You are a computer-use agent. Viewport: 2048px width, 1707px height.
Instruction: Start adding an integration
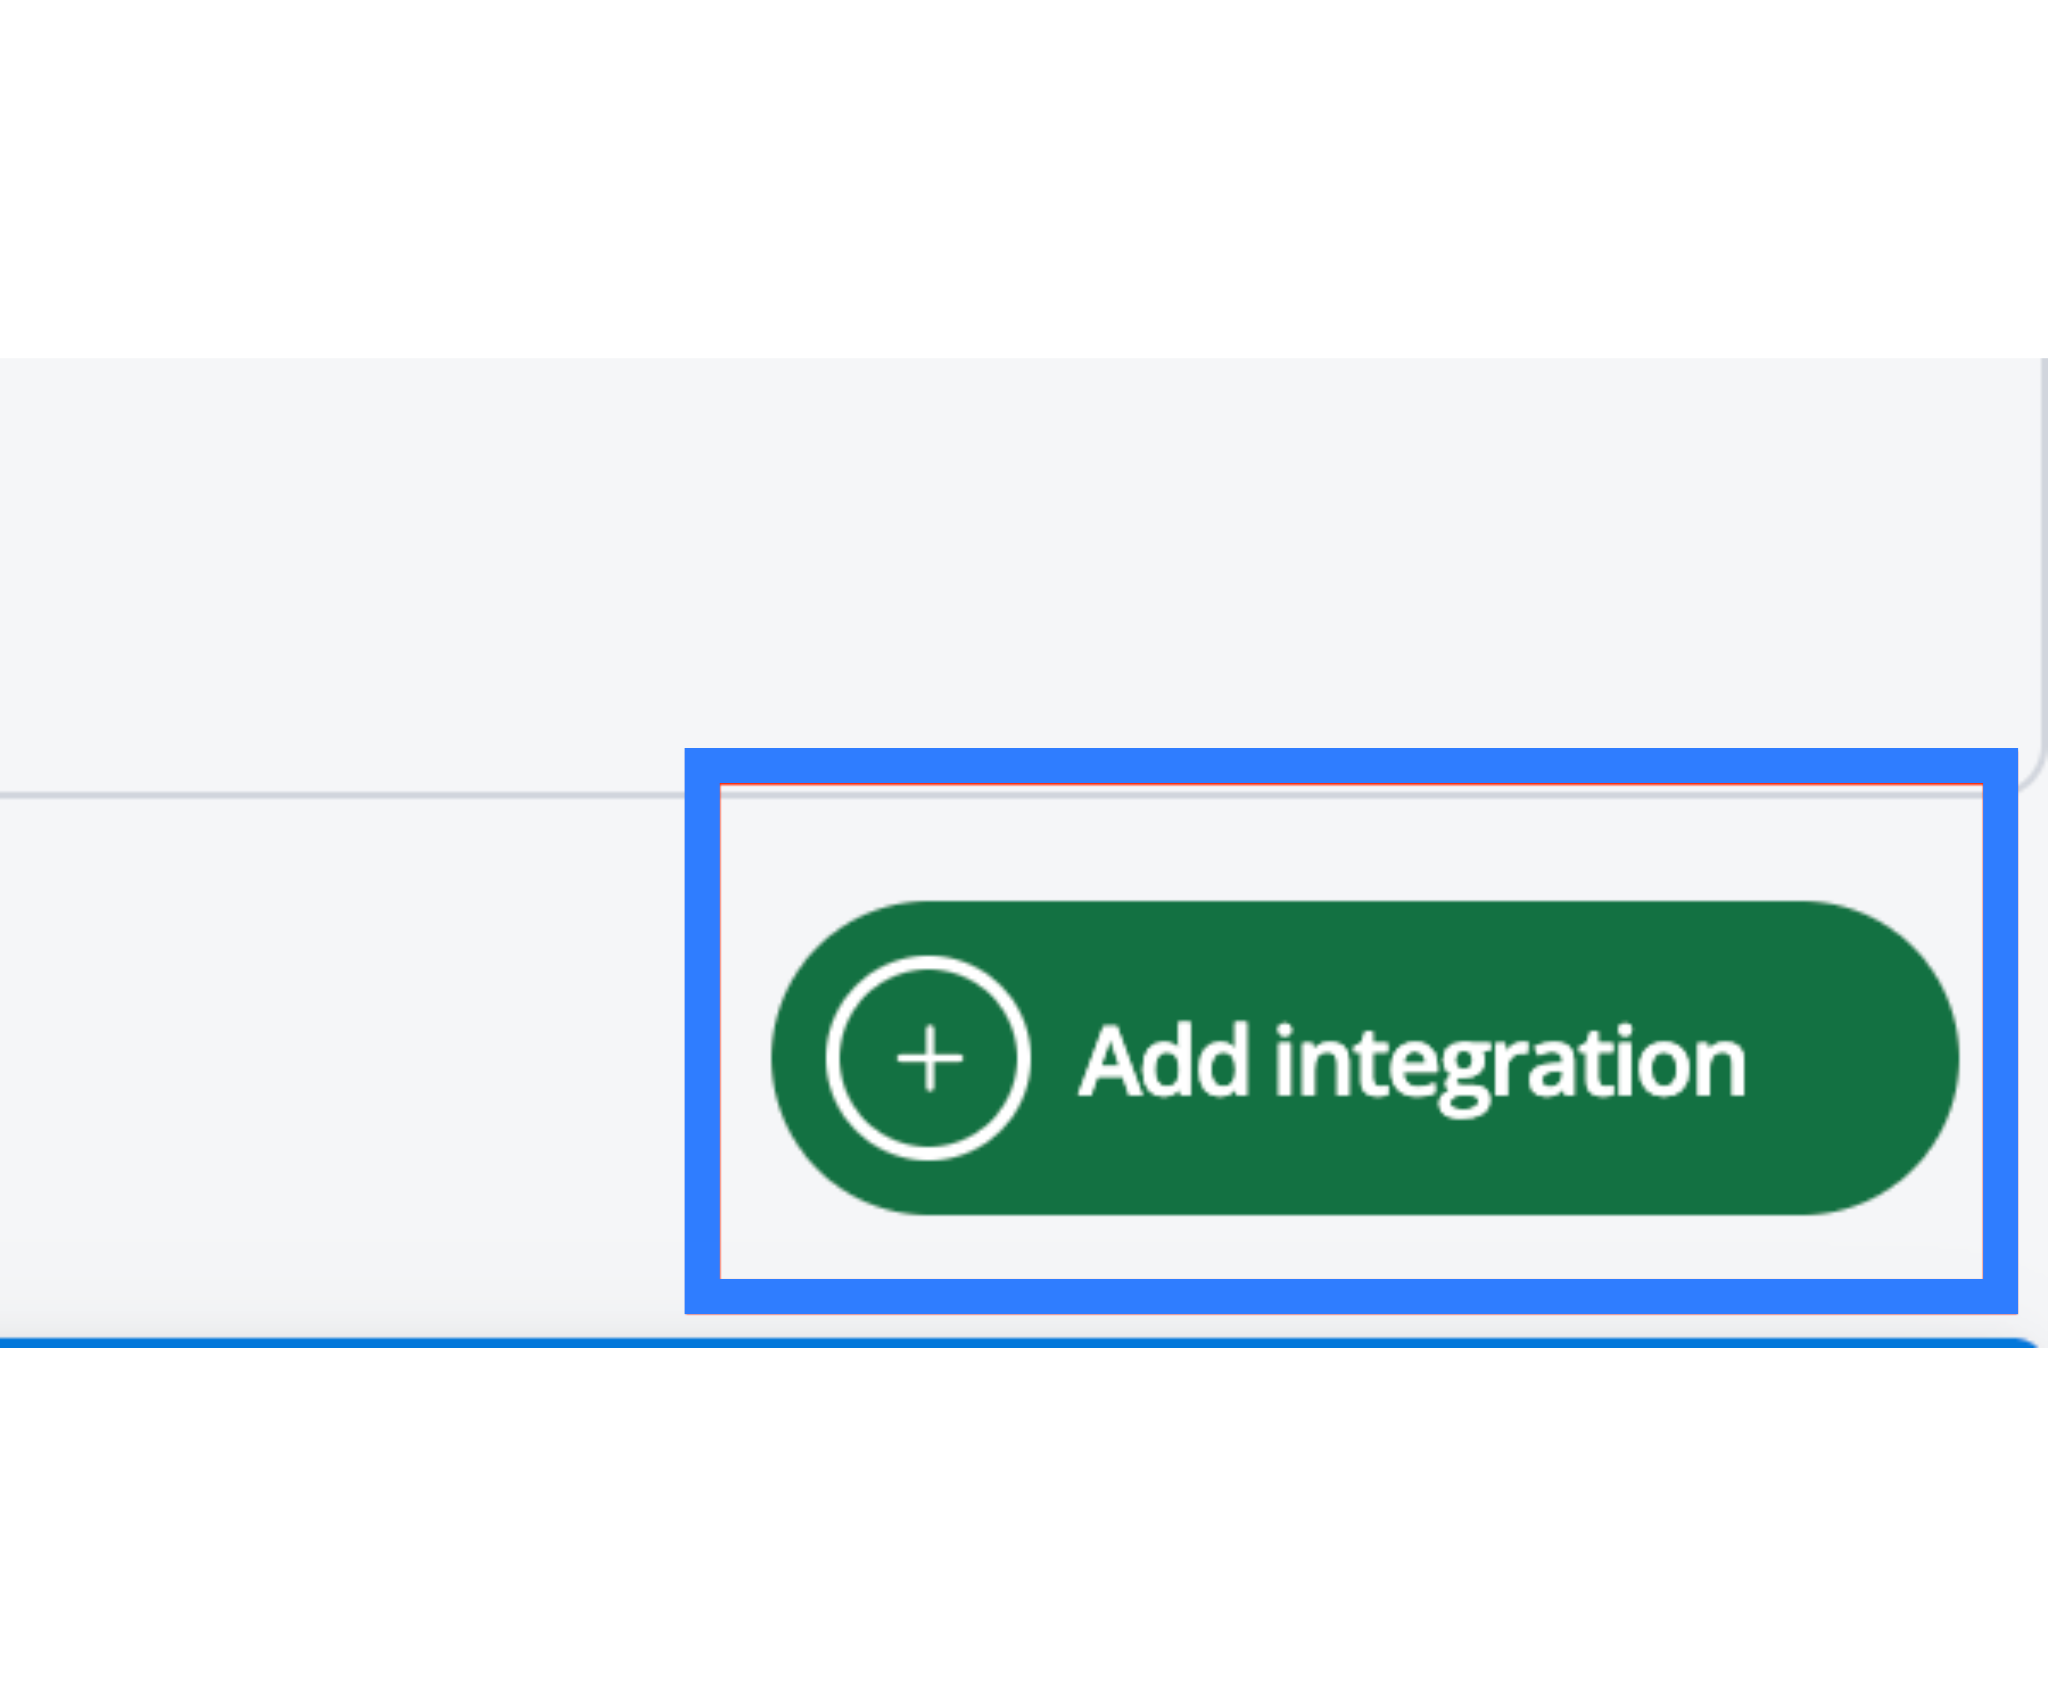[x=1364, y=1058]
